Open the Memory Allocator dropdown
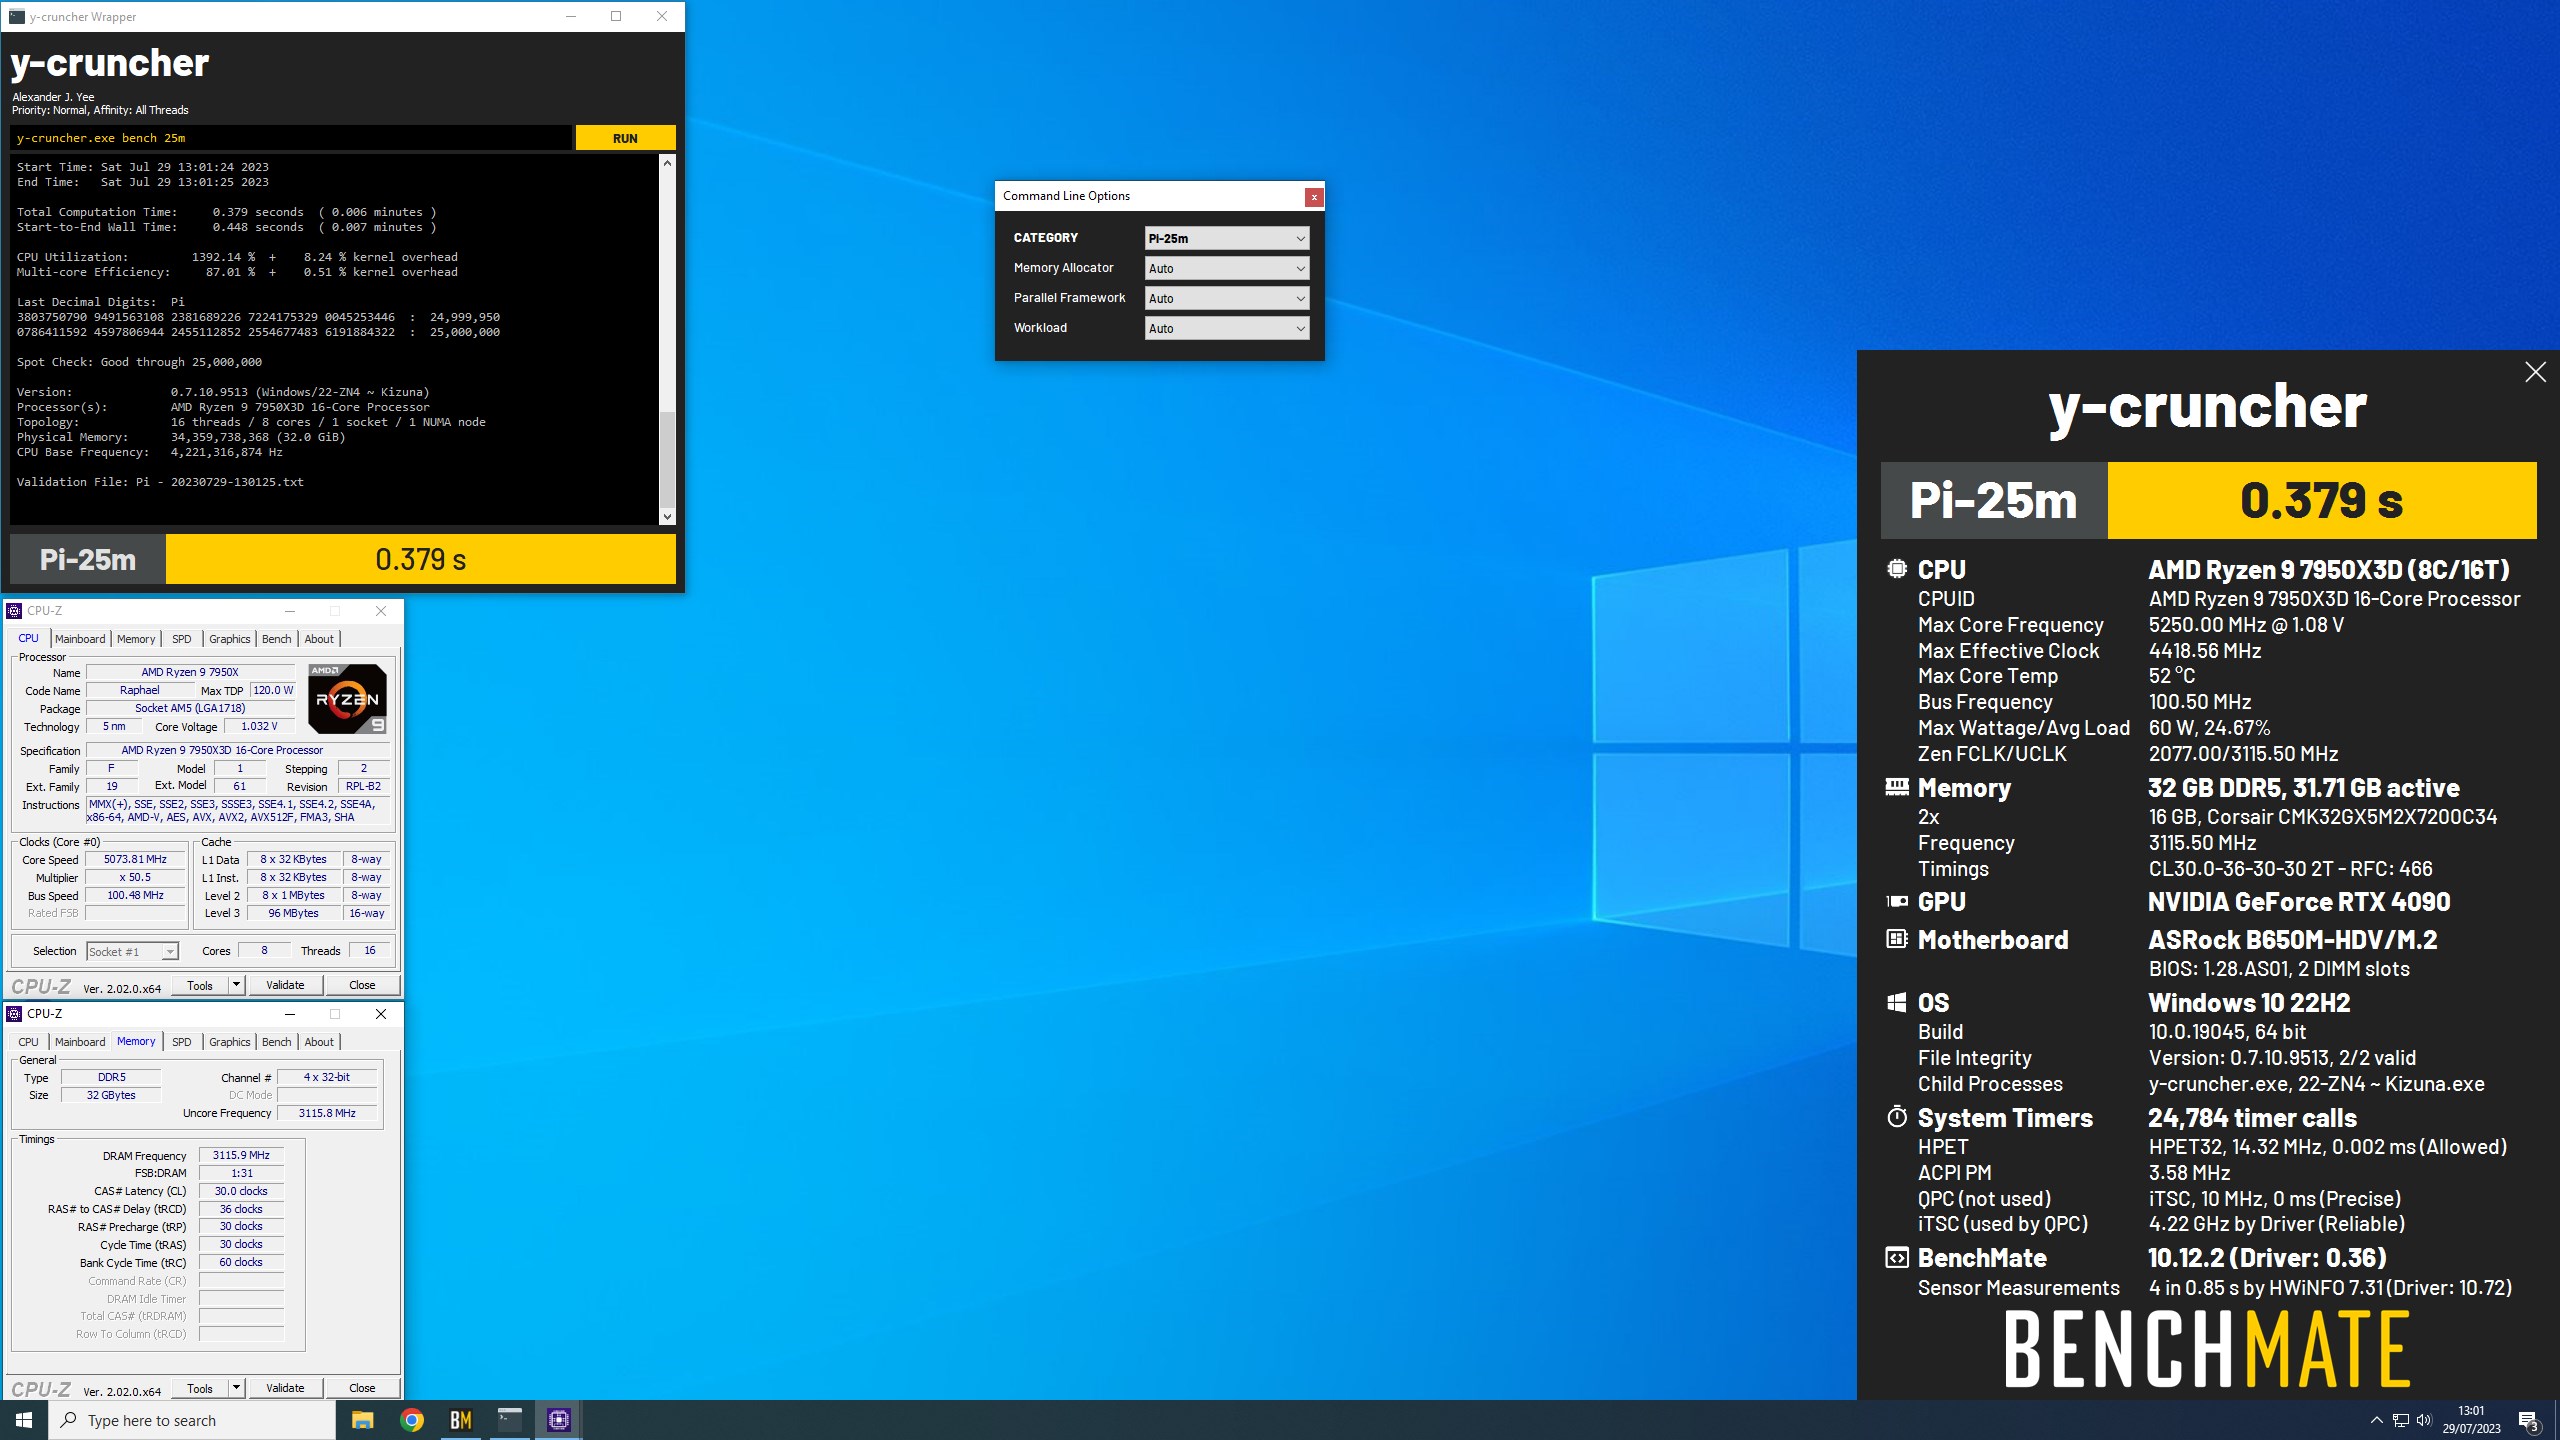 click(1227, 268)
